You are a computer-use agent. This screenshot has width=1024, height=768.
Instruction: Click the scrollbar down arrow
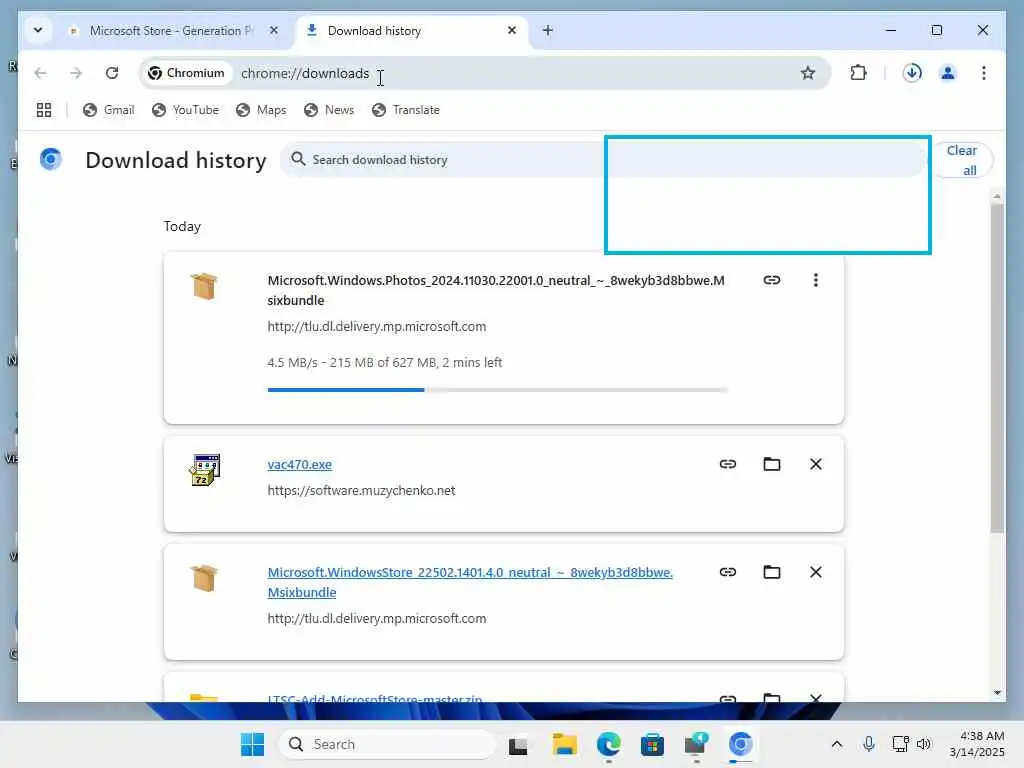[x=997, y=693]
